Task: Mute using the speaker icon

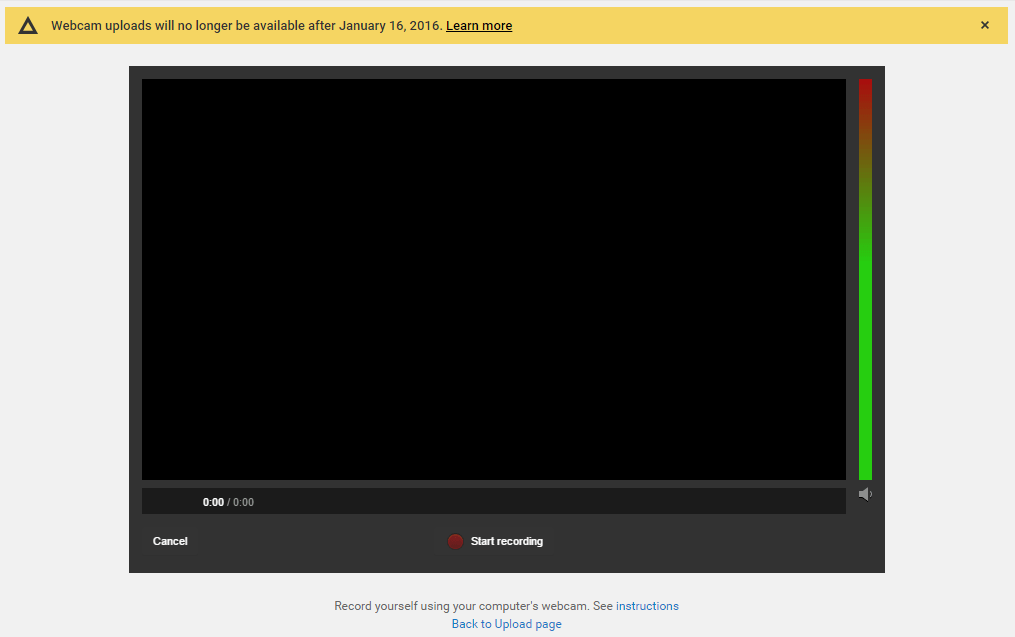Action: point(865,494)
